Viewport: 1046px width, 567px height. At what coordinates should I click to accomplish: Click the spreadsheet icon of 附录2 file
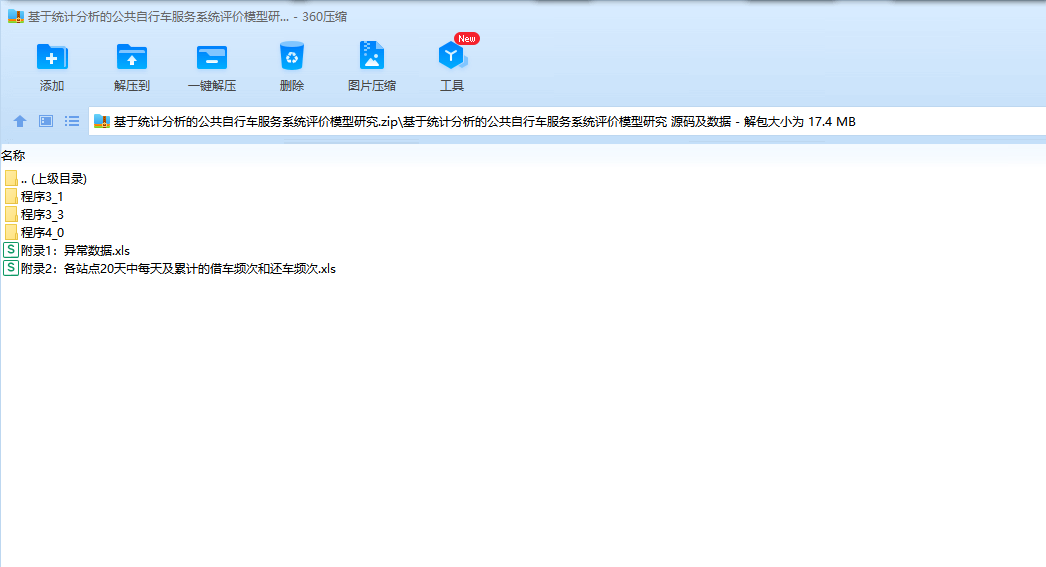[x=11, y=268]
